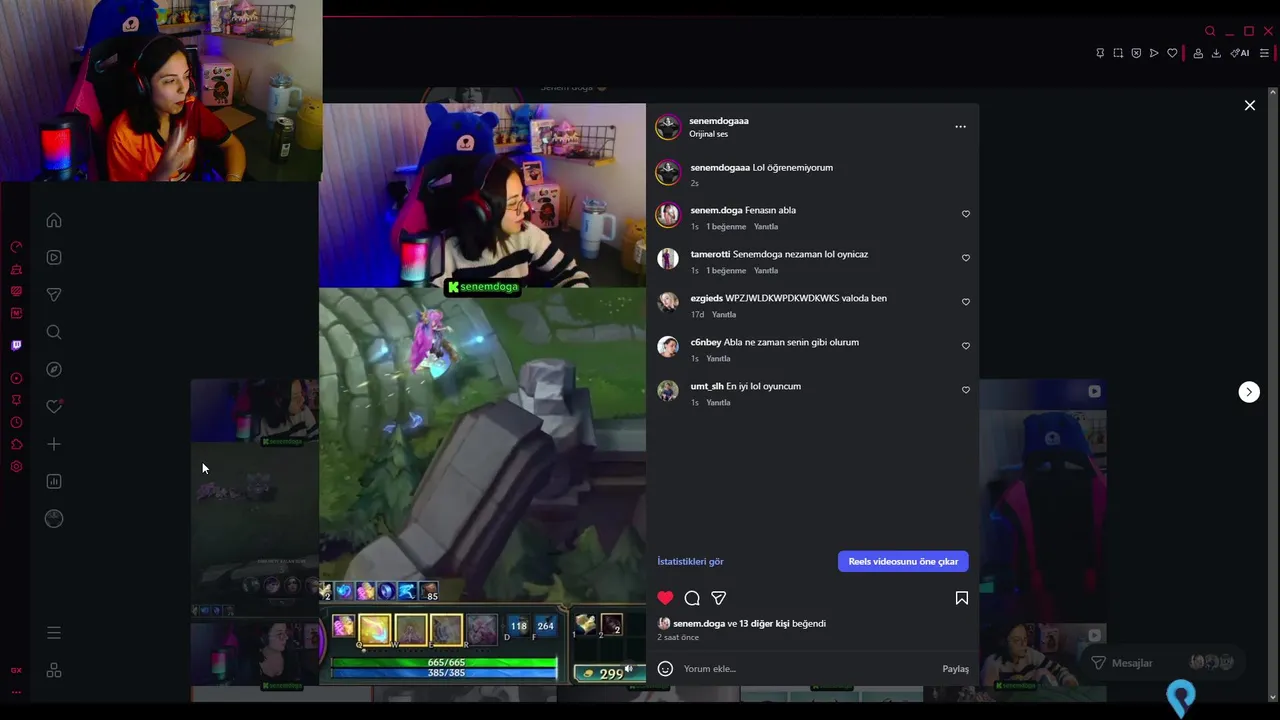Open three-dots options on the reel
Viewport: 1280px width, 720px height.
960,127
